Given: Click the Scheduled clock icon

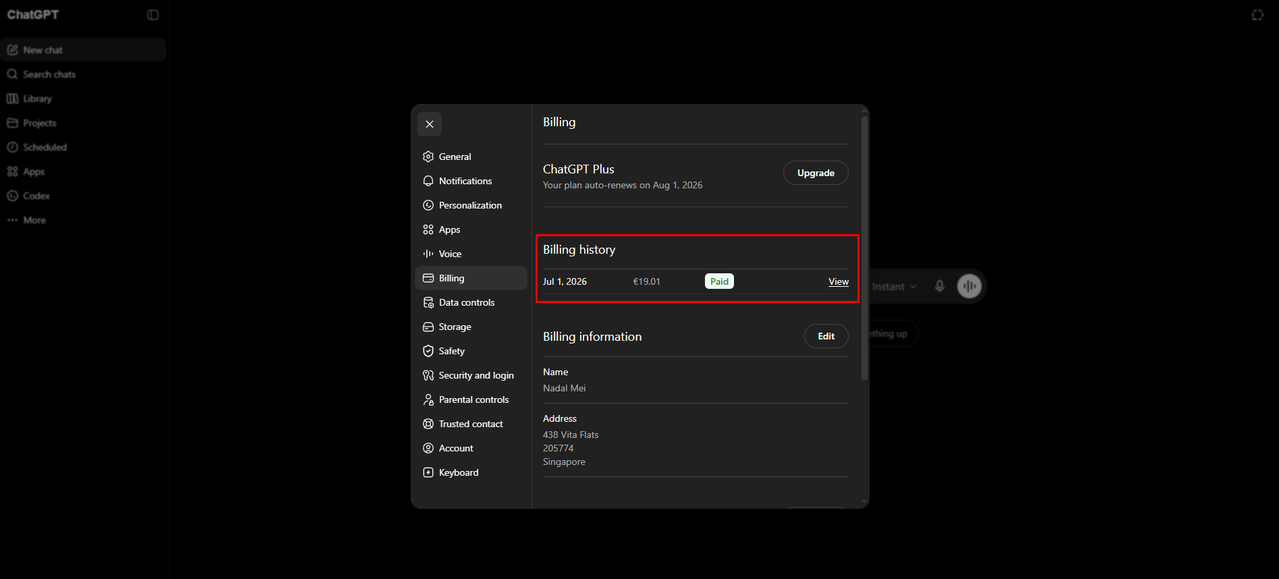Looking at the screenshot, I should 13,147.
